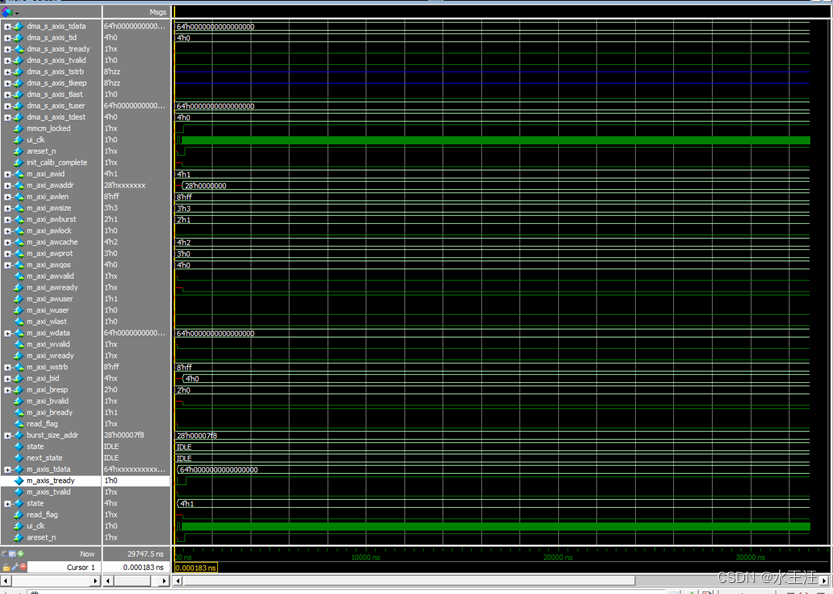The width and height of the screenshot is (833, 594).
Task: Click the edit cursor wrench icon
Action: tap(14, 566)
